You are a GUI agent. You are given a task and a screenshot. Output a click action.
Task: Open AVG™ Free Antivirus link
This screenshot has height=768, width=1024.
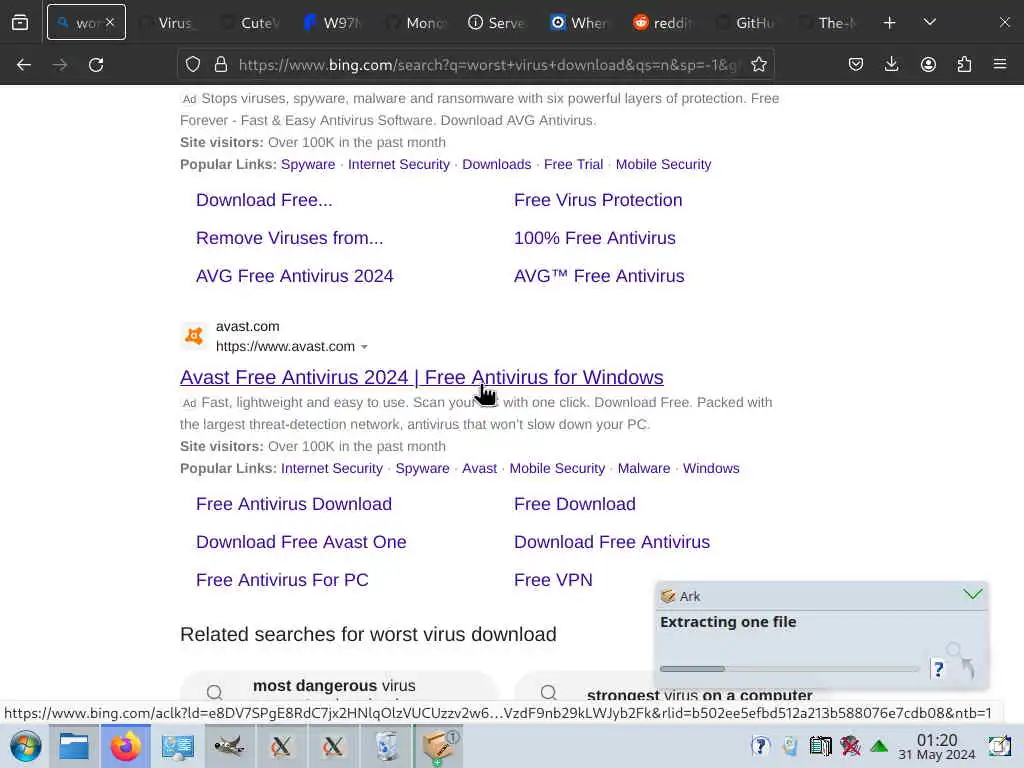point(599,276)
